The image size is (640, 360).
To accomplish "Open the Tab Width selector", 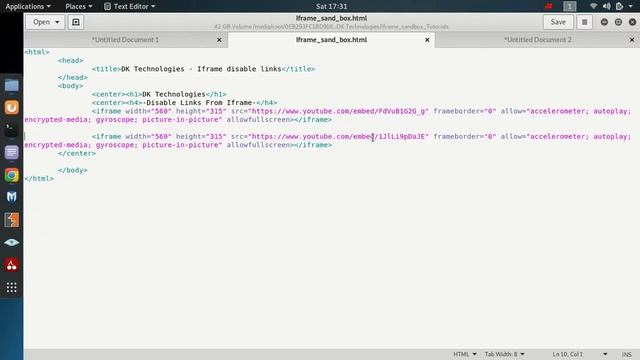I will (504, 354).
